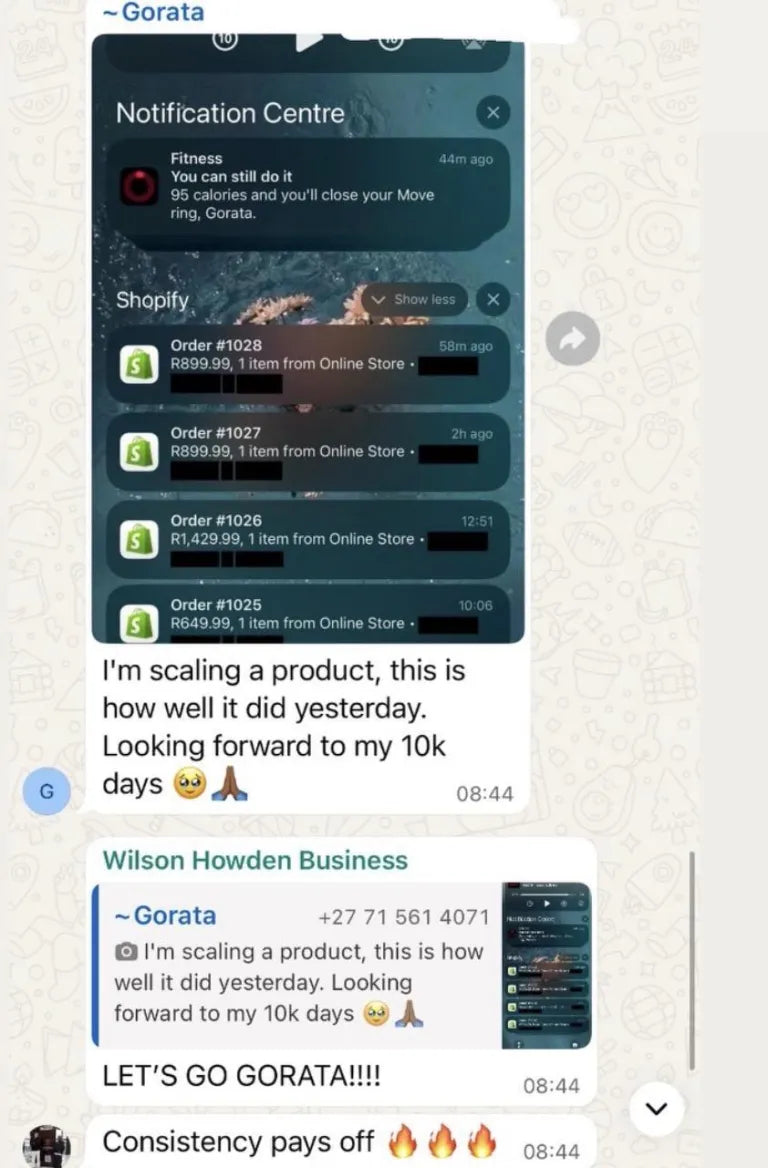Tap the scroll-to-bottom chevron button
Image resolution: width=768 pixels, height=1168 pixels.
click(656, 1109)
